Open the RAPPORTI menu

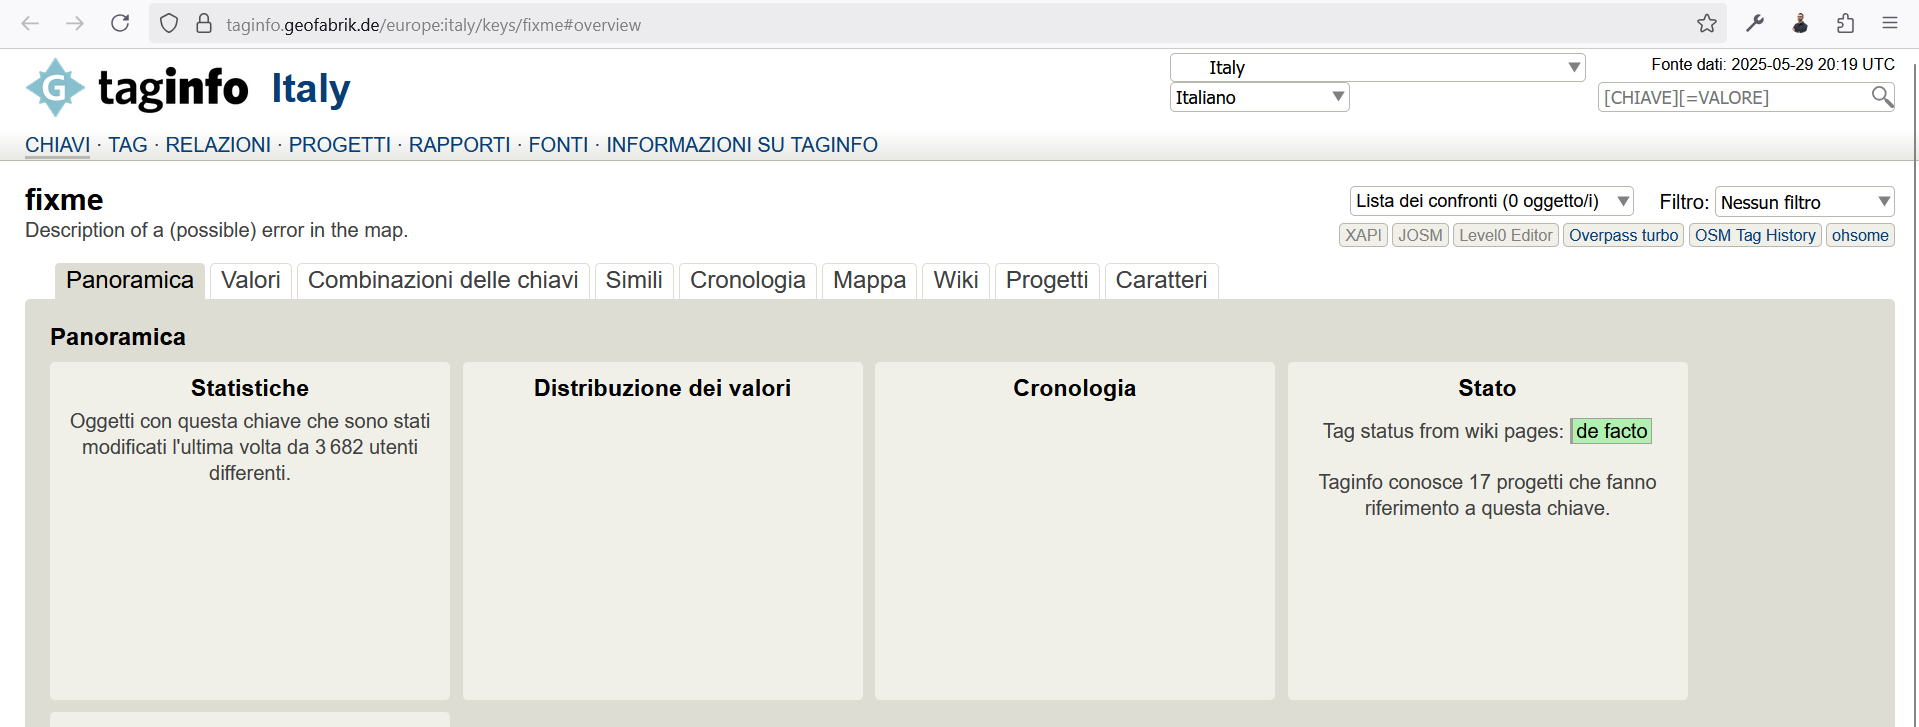460,145
